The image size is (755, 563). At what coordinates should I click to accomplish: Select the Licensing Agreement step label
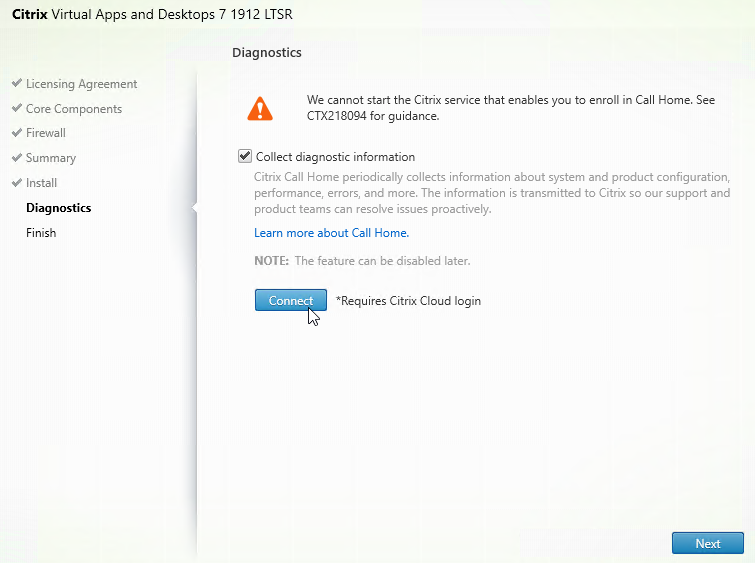tap(82, 84)
